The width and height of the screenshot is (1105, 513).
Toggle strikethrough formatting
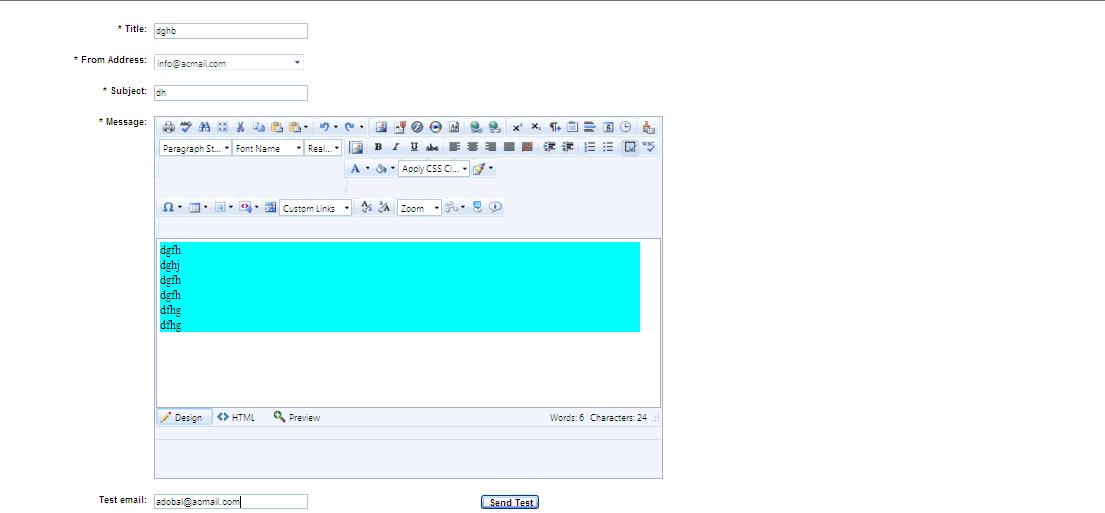tap(432, 147)
